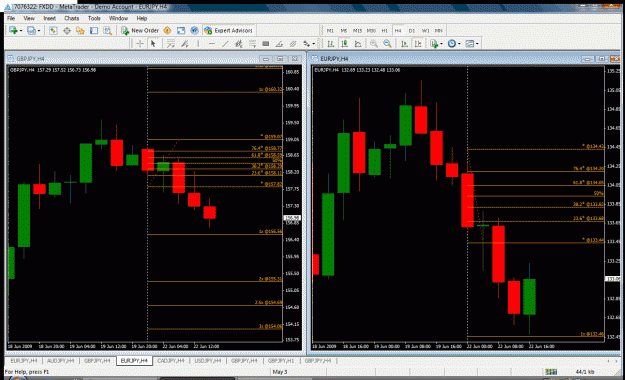Show the Data Window via its toolbar icon
The width and height of the screenshot is (625, 380).
tap(67, 30)
